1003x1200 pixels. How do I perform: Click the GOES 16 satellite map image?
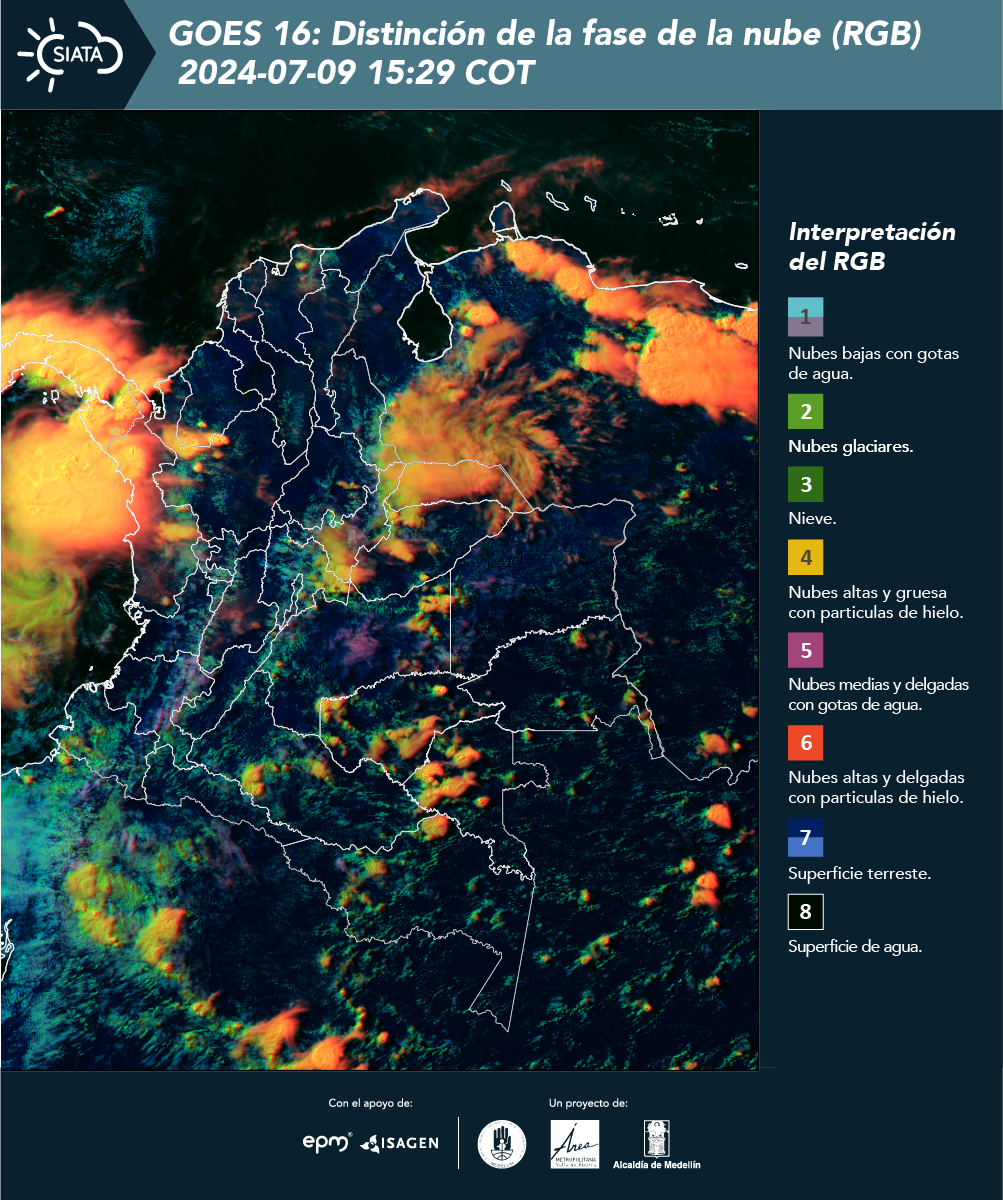point(379,590)
